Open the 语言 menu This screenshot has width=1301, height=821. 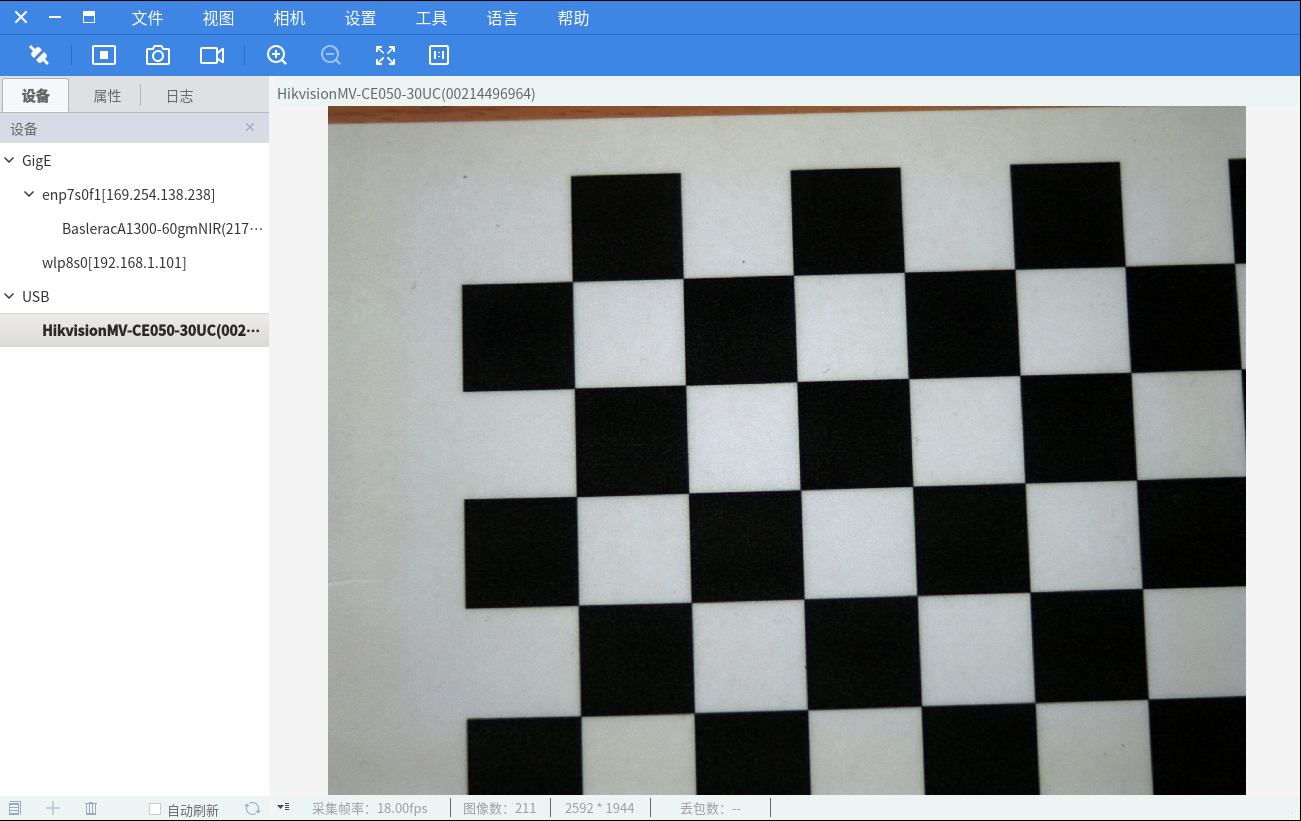(x=502, y=18)
